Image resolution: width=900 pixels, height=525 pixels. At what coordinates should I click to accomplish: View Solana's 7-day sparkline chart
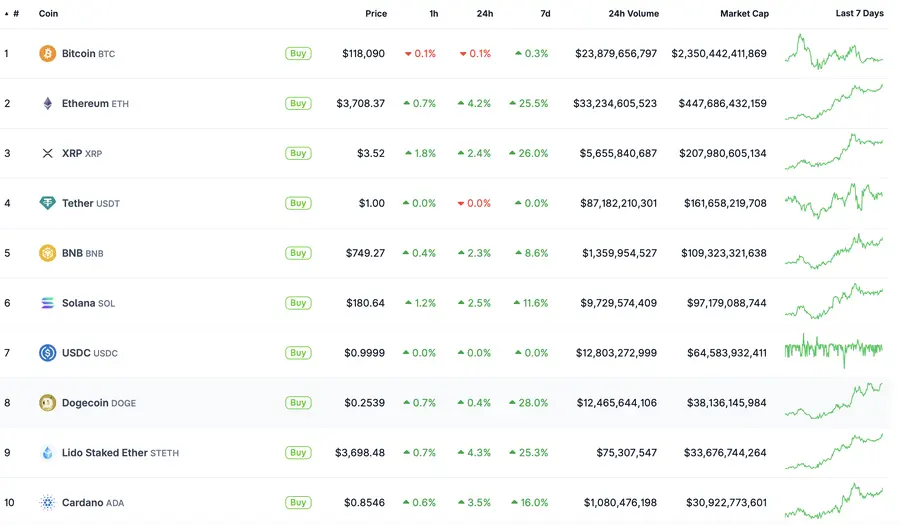(834, 301)
